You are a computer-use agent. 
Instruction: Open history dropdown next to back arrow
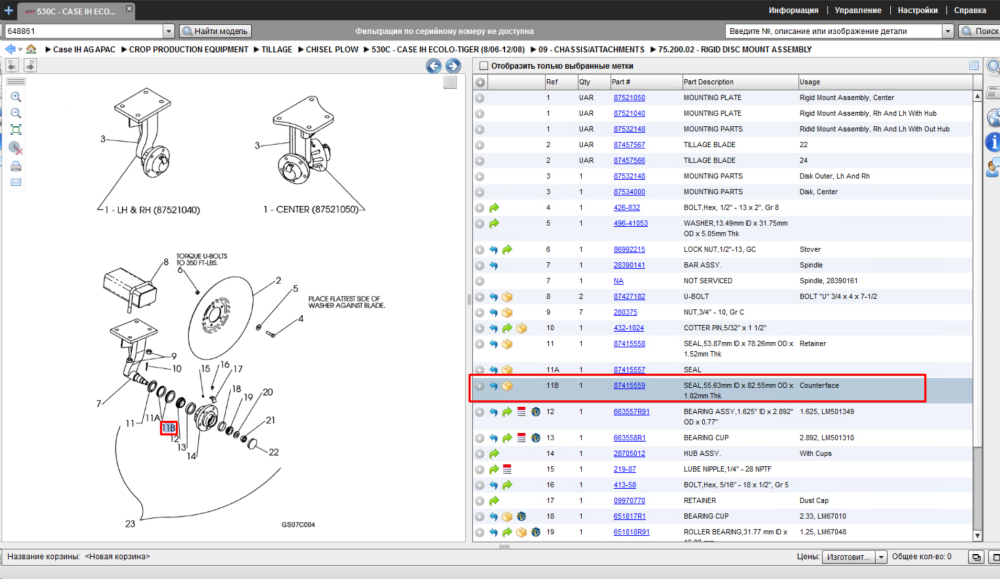click(x=20, y=50)
